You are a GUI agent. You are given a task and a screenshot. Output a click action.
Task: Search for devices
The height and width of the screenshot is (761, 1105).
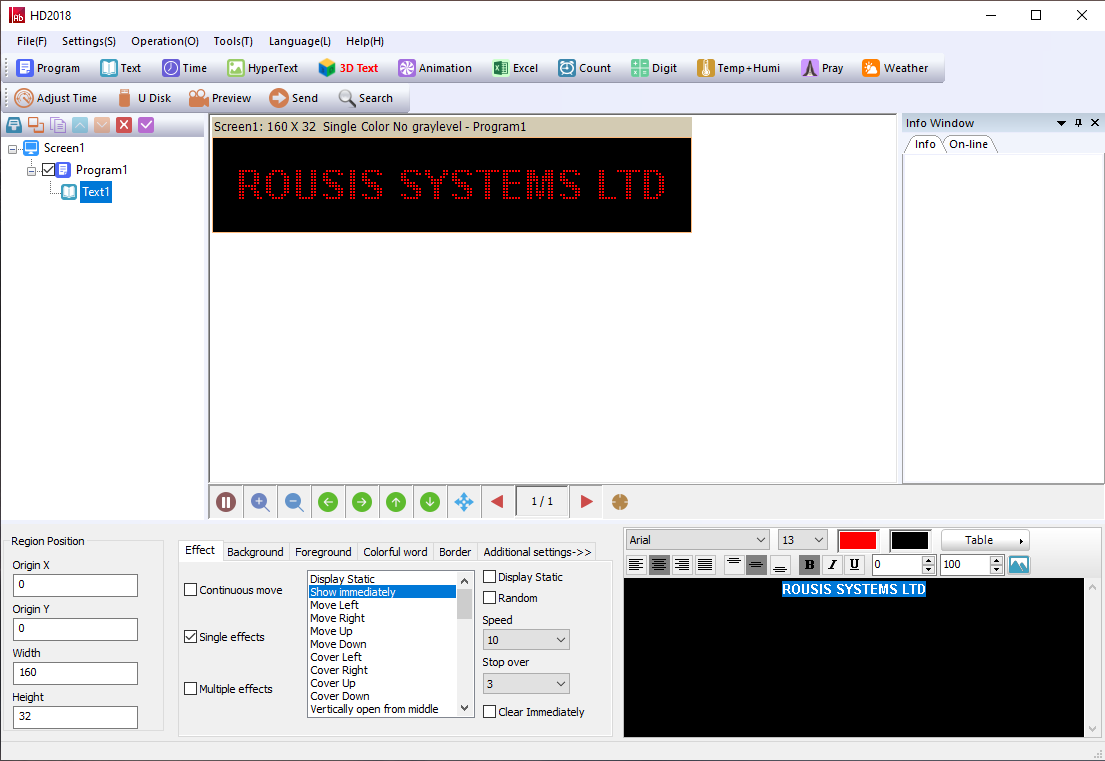366,98
